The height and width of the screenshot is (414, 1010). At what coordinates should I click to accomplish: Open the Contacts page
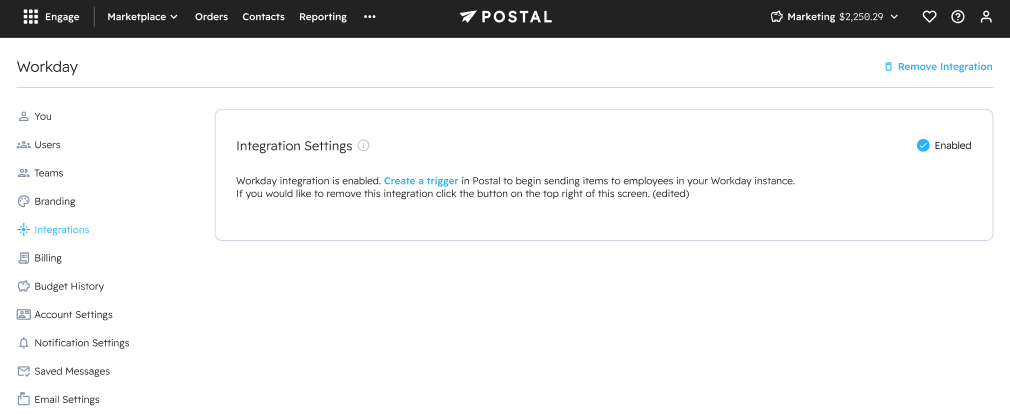click(x=263, y=17)
